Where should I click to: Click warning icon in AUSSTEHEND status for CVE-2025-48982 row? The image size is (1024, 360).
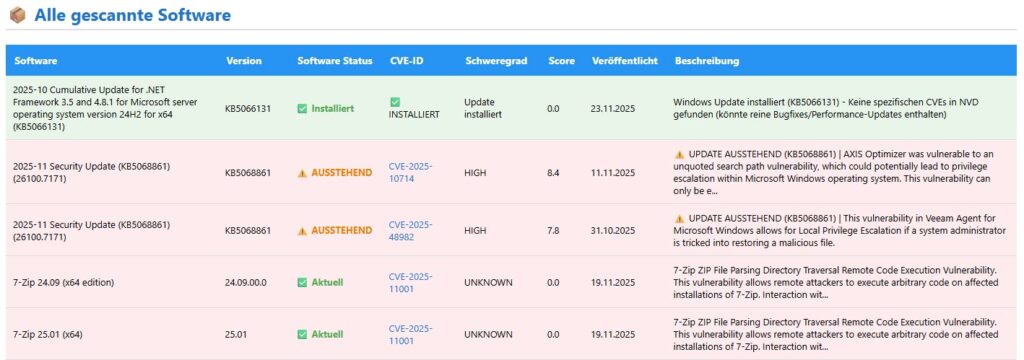coord(302,231)
